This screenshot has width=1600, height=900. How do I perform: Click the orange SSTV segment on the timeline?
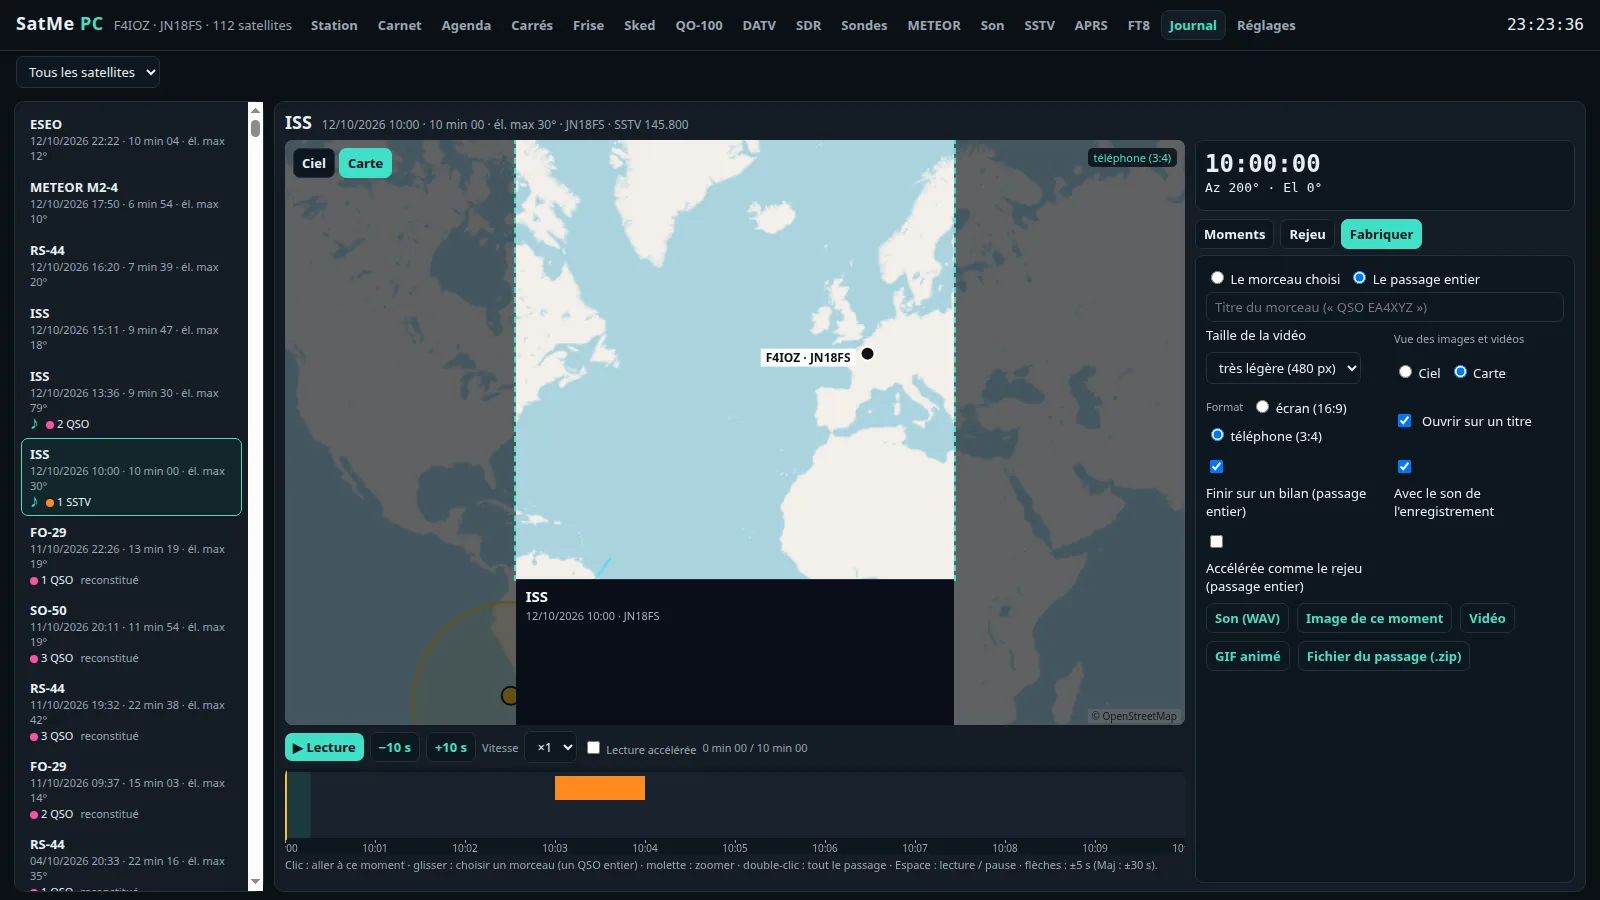tap(600, 788)
